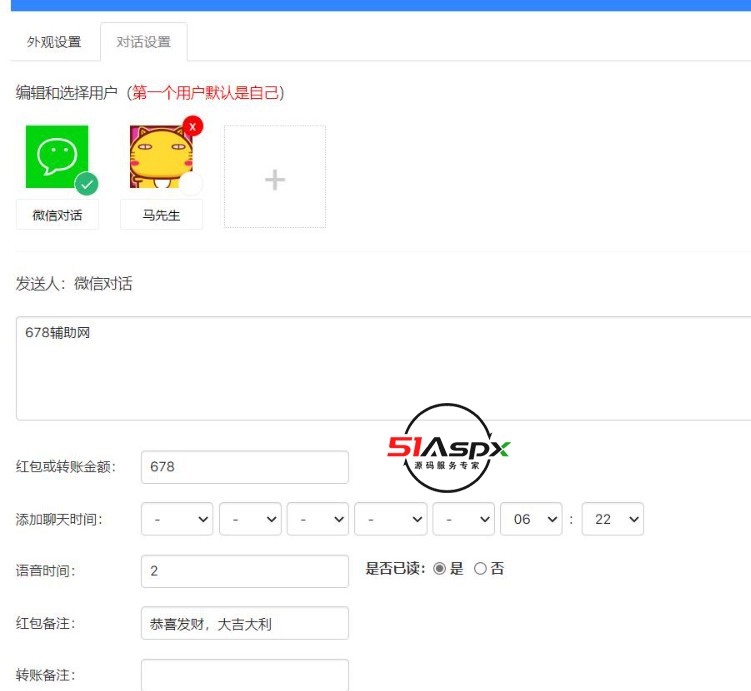
Task: Click the 红包或转账金额 input with 678
Action: pos(245,467)
